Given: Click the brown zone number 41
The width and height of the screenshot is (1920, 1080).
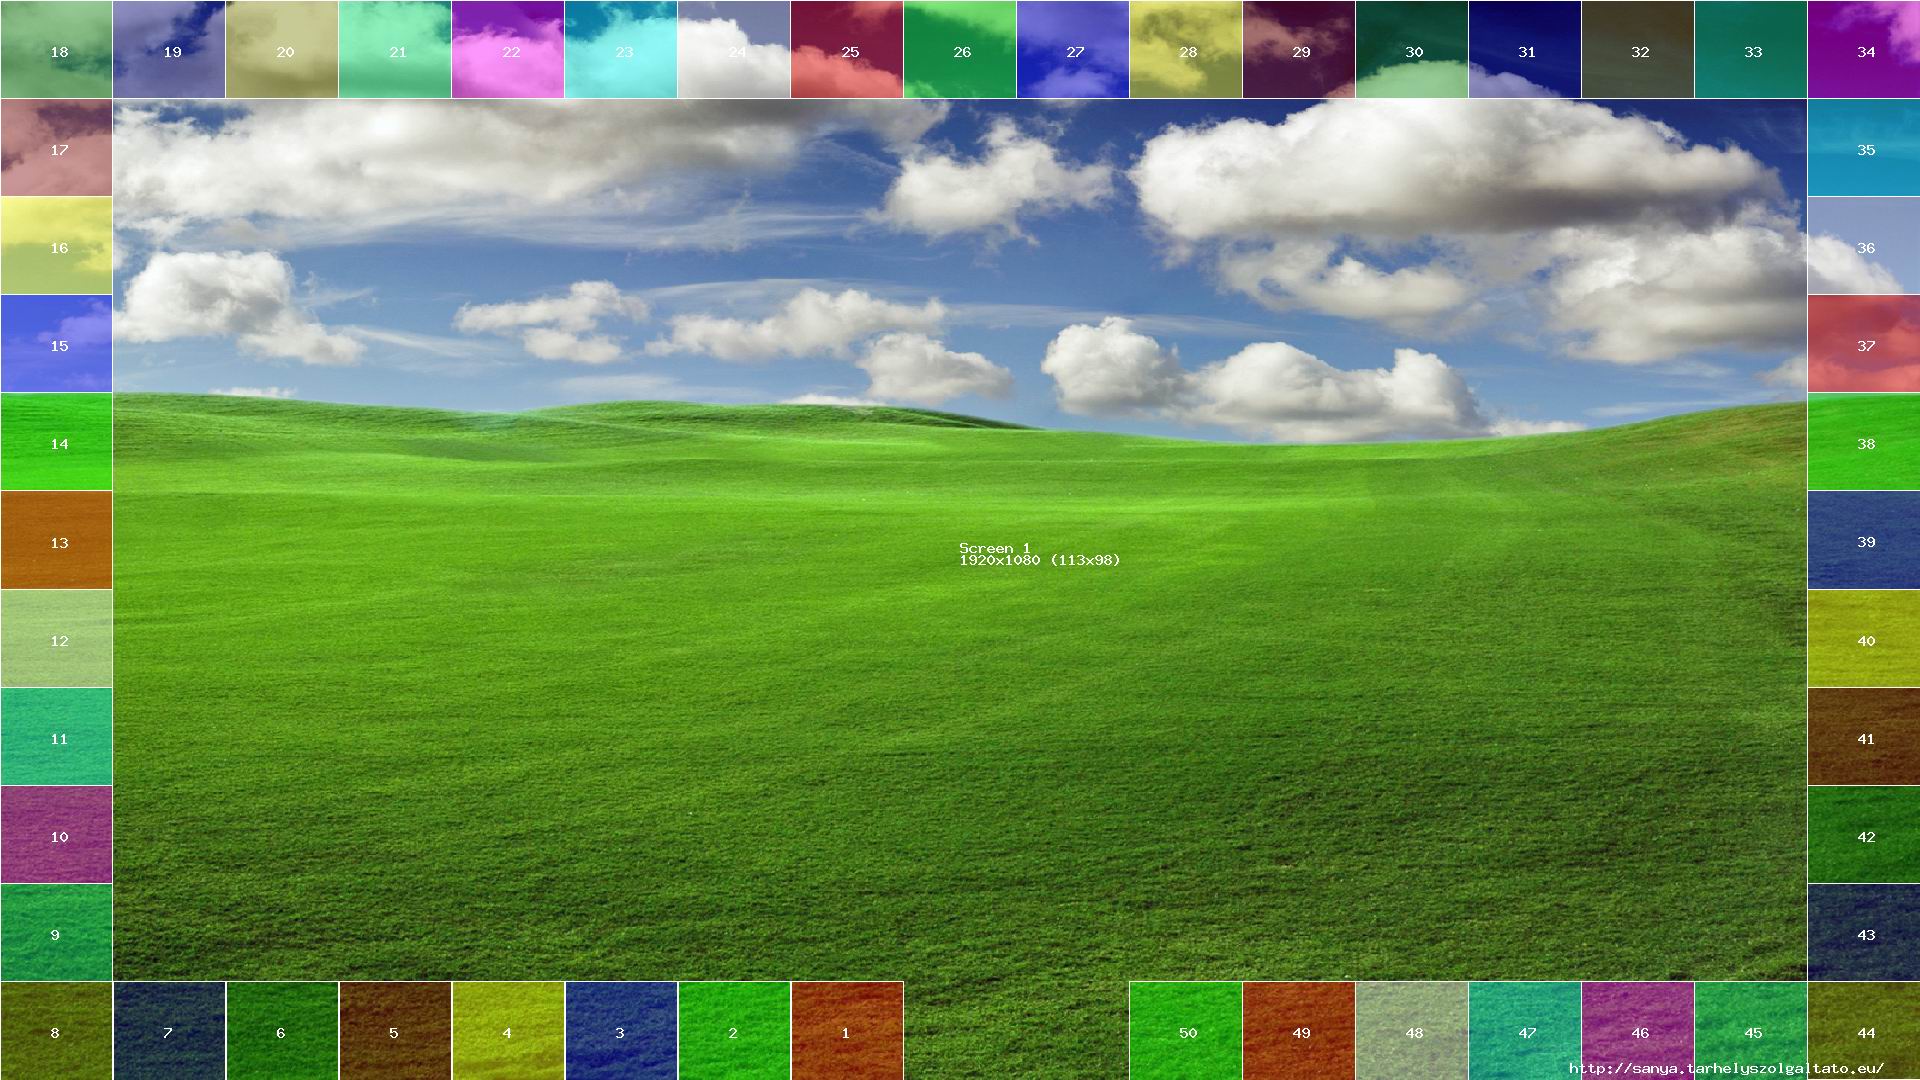Looking at the screenshot, I should tap(1864, 736).
